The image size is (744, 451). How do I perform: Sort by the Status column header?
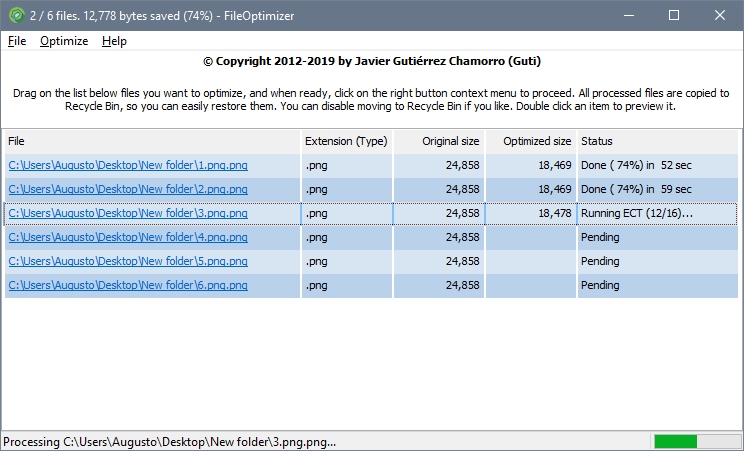658,141
